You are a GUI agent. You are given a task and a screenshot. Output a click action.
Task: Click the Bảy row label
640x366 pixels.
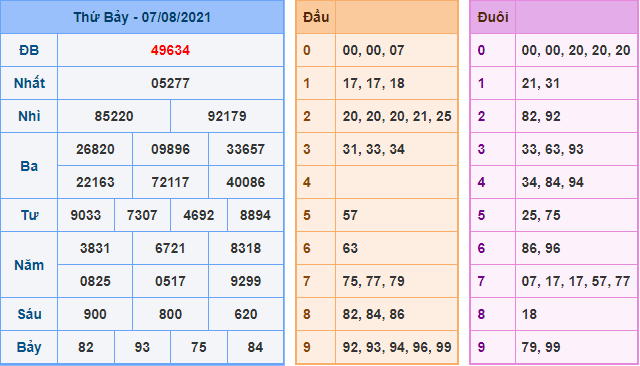point(29,348)
